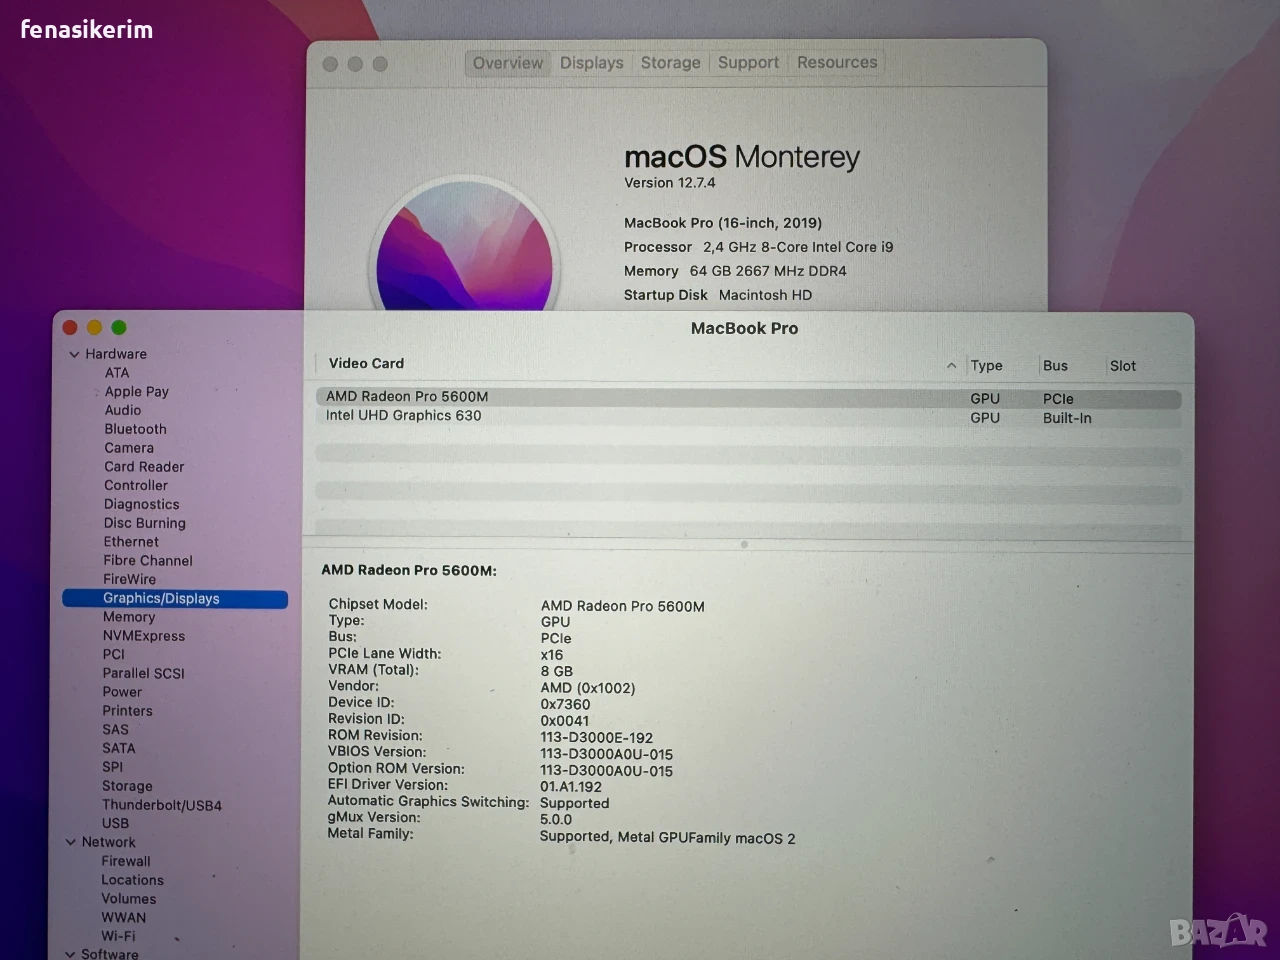Select Controller in the sidebar
This screenshot has width=1280, height=960.
tap(136, 485)
